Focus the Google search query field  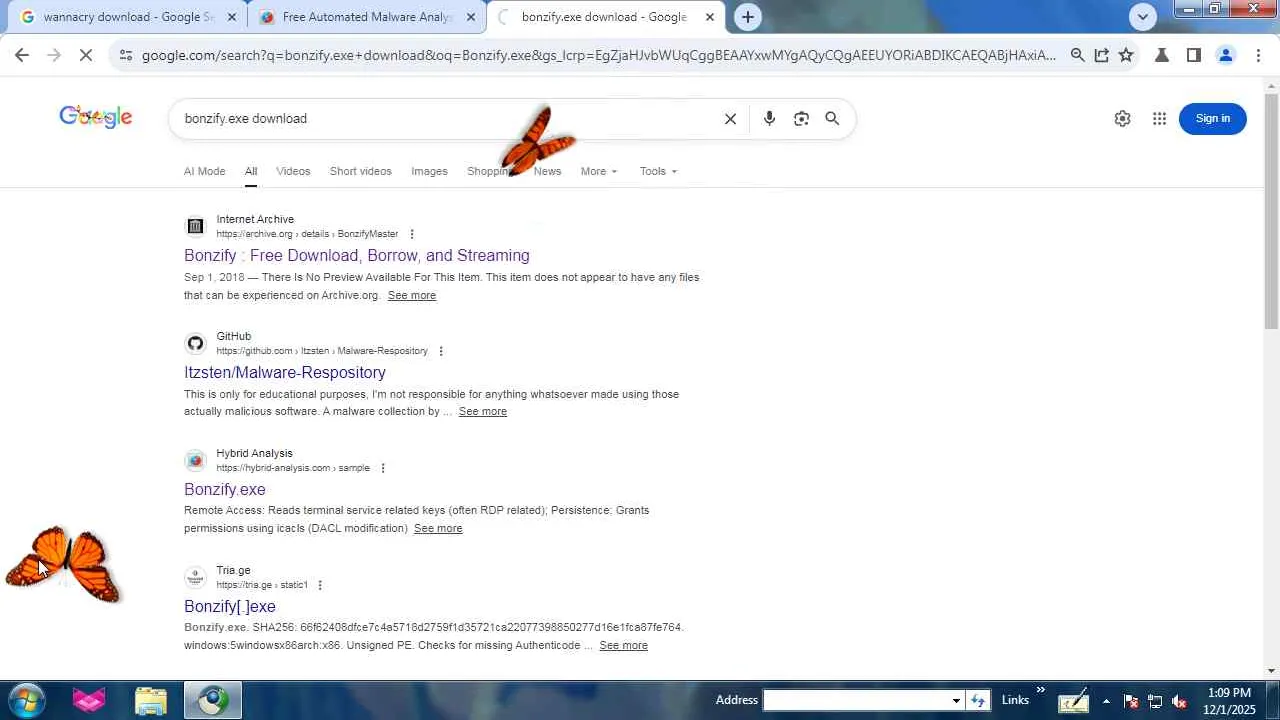pyautogui.click(x=445, y=119)
